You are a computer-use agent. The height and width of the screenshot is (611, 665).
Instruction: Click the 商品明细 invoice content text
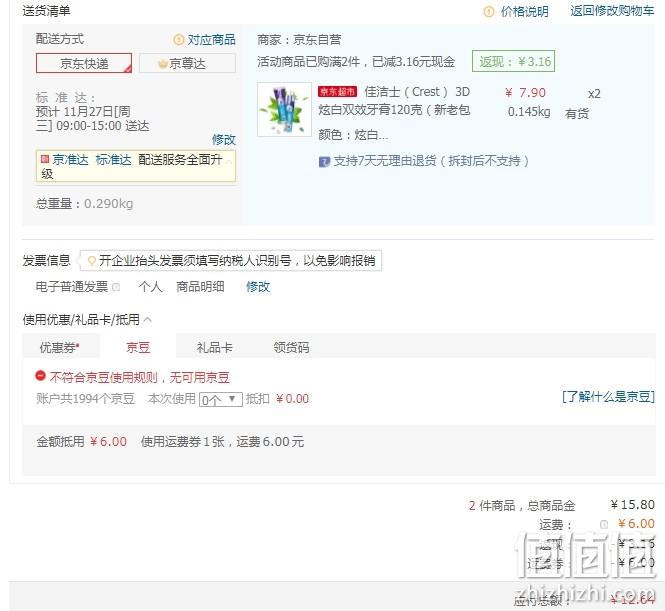coord(200,287)
